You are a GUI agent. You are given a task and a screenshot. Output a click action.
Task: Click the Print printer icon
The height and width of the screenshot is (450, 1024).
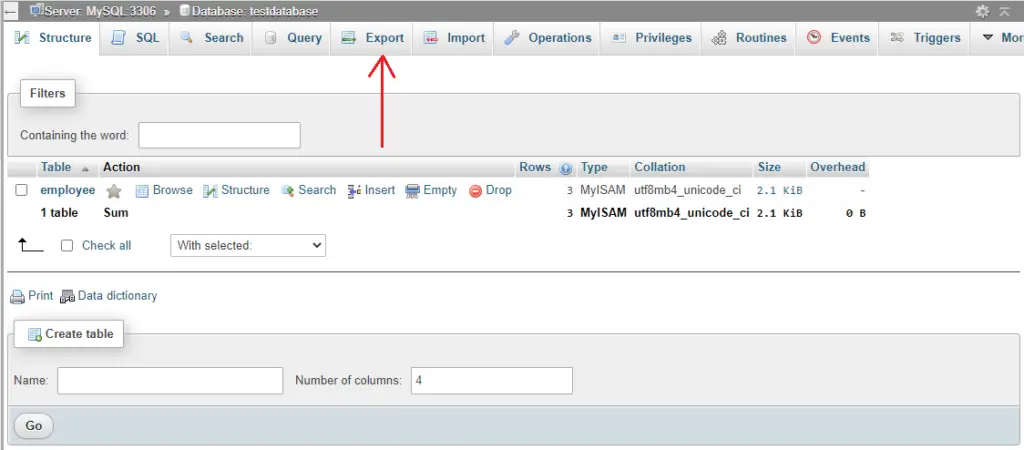(17, 297)
